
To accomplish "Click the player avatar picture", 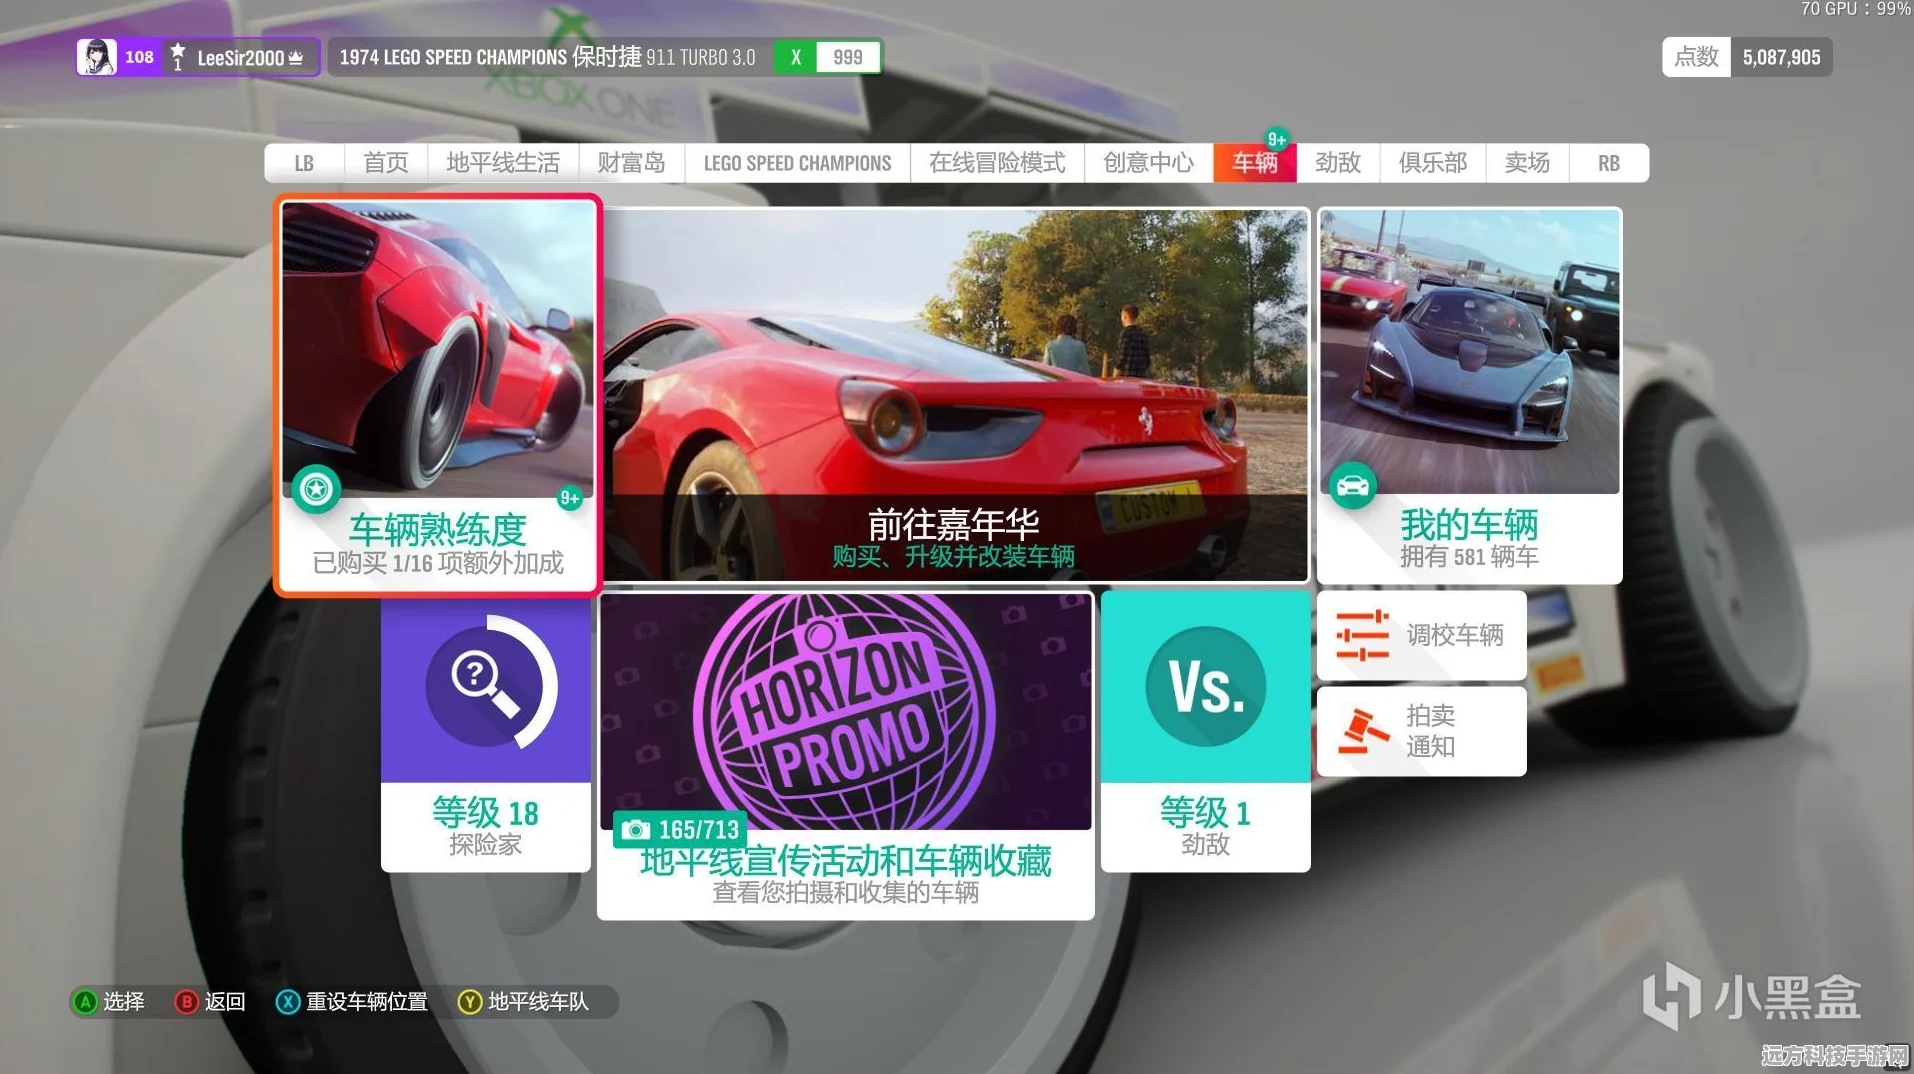I will (97, 57).
